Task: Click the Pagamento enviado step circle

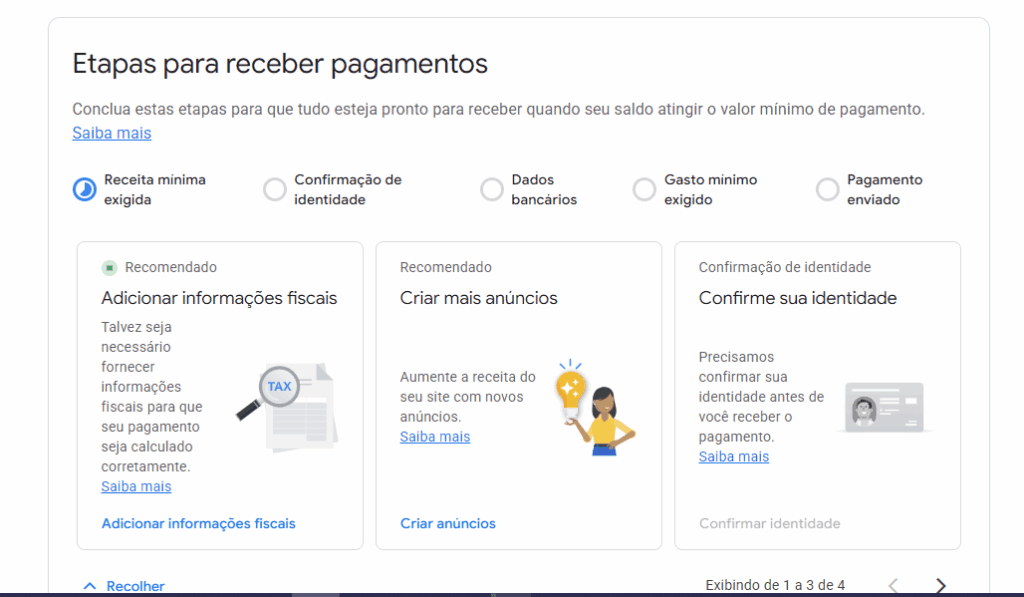Action: pyautogui.click(x=827, y=189)
